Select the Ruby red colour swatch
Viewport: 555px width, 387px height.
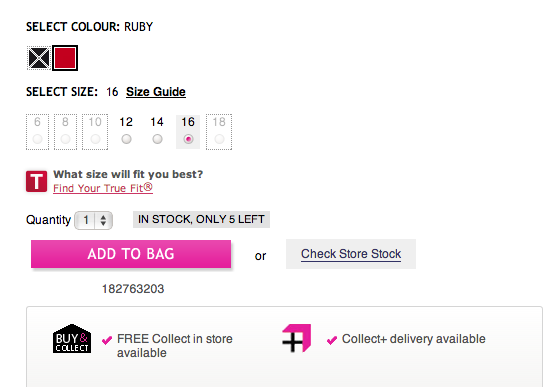(x=65, y=58)
